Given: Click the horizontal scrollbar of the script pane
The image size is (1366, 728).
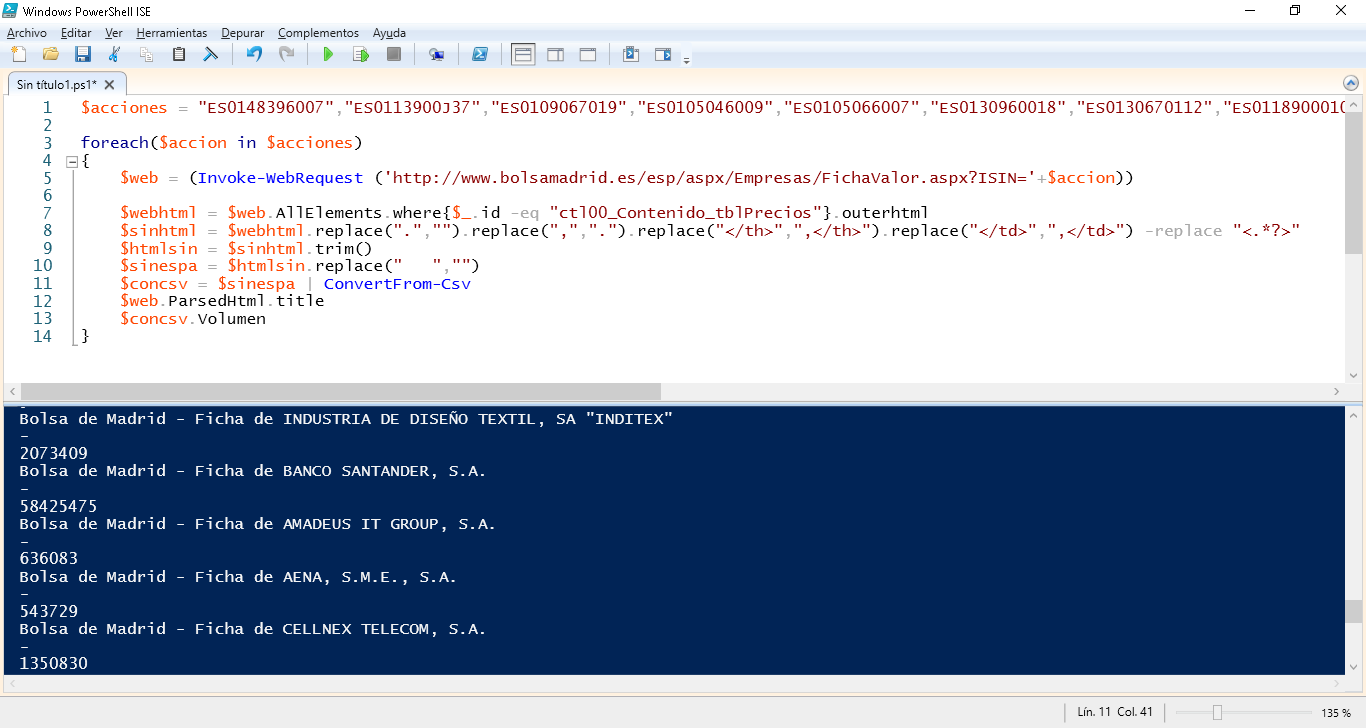Looking at the screenshot, I should [340, 392].
